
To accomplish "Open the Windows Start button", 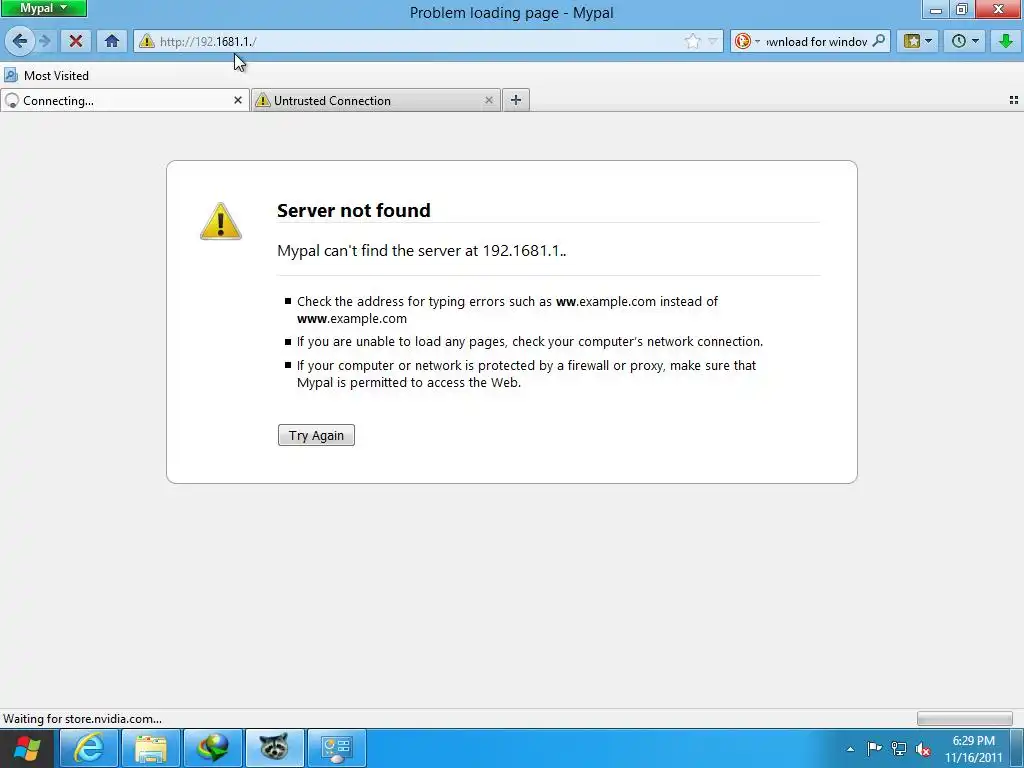I will tap(27, 748).
